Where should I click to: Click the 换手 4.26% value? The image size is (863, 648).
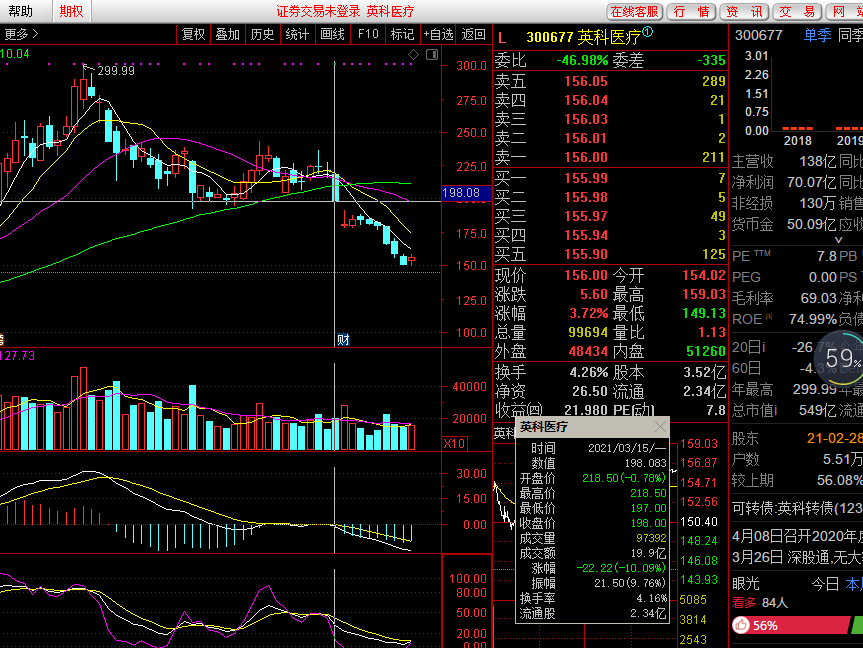588,373
